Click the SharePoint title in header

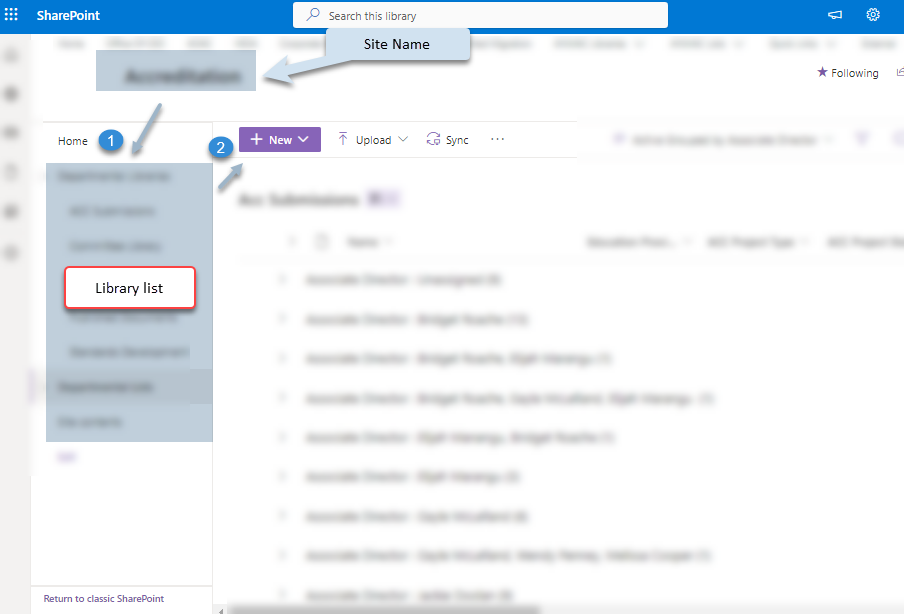(68, 16)
